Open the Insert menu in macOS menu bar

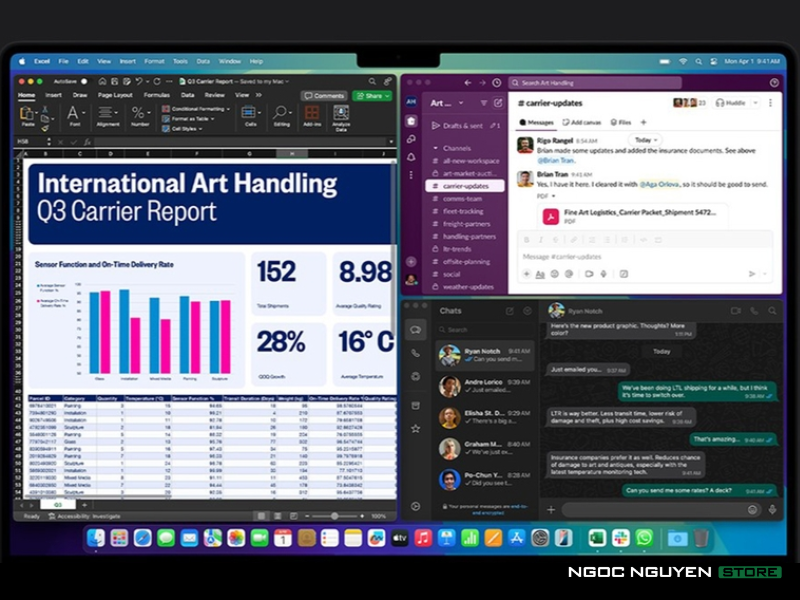click(128, 61)
